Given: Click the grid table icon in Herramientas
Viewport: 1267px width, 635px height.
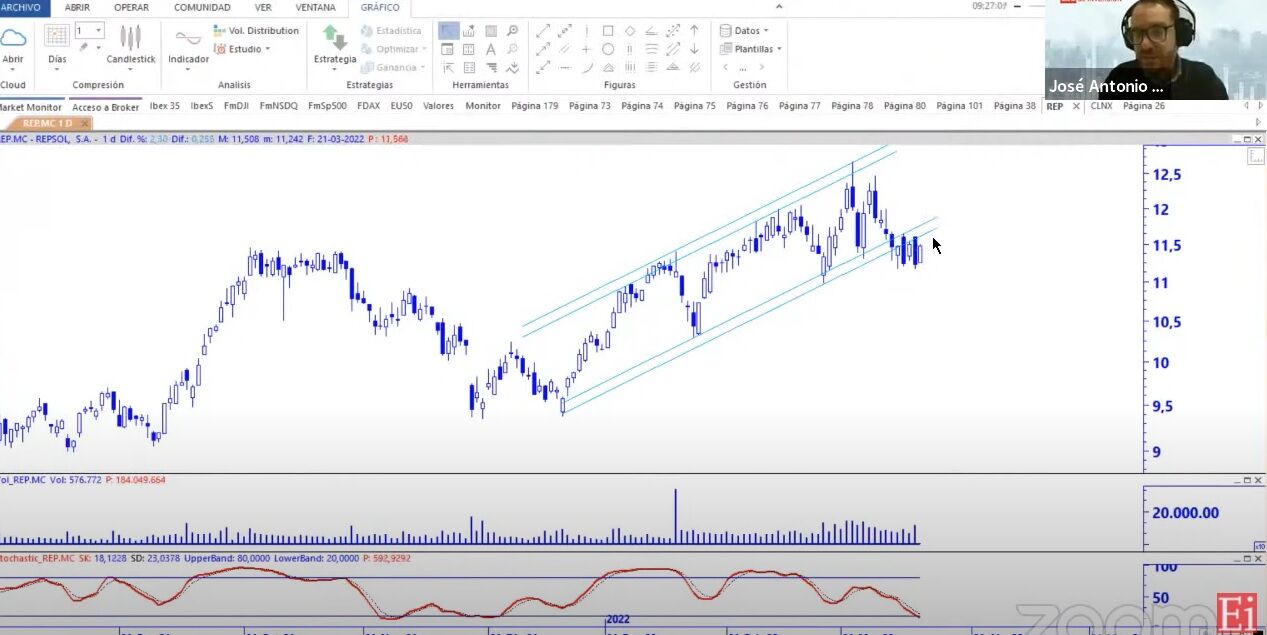Looking at the screenshot, I should pos(469,49).
